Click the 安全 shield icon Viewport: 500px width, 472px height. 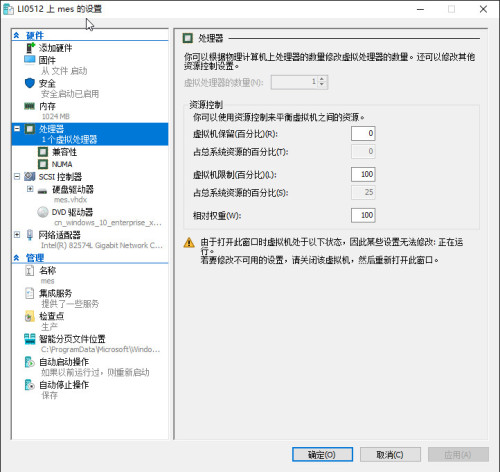pyautogui.click(x=30, y=83)
